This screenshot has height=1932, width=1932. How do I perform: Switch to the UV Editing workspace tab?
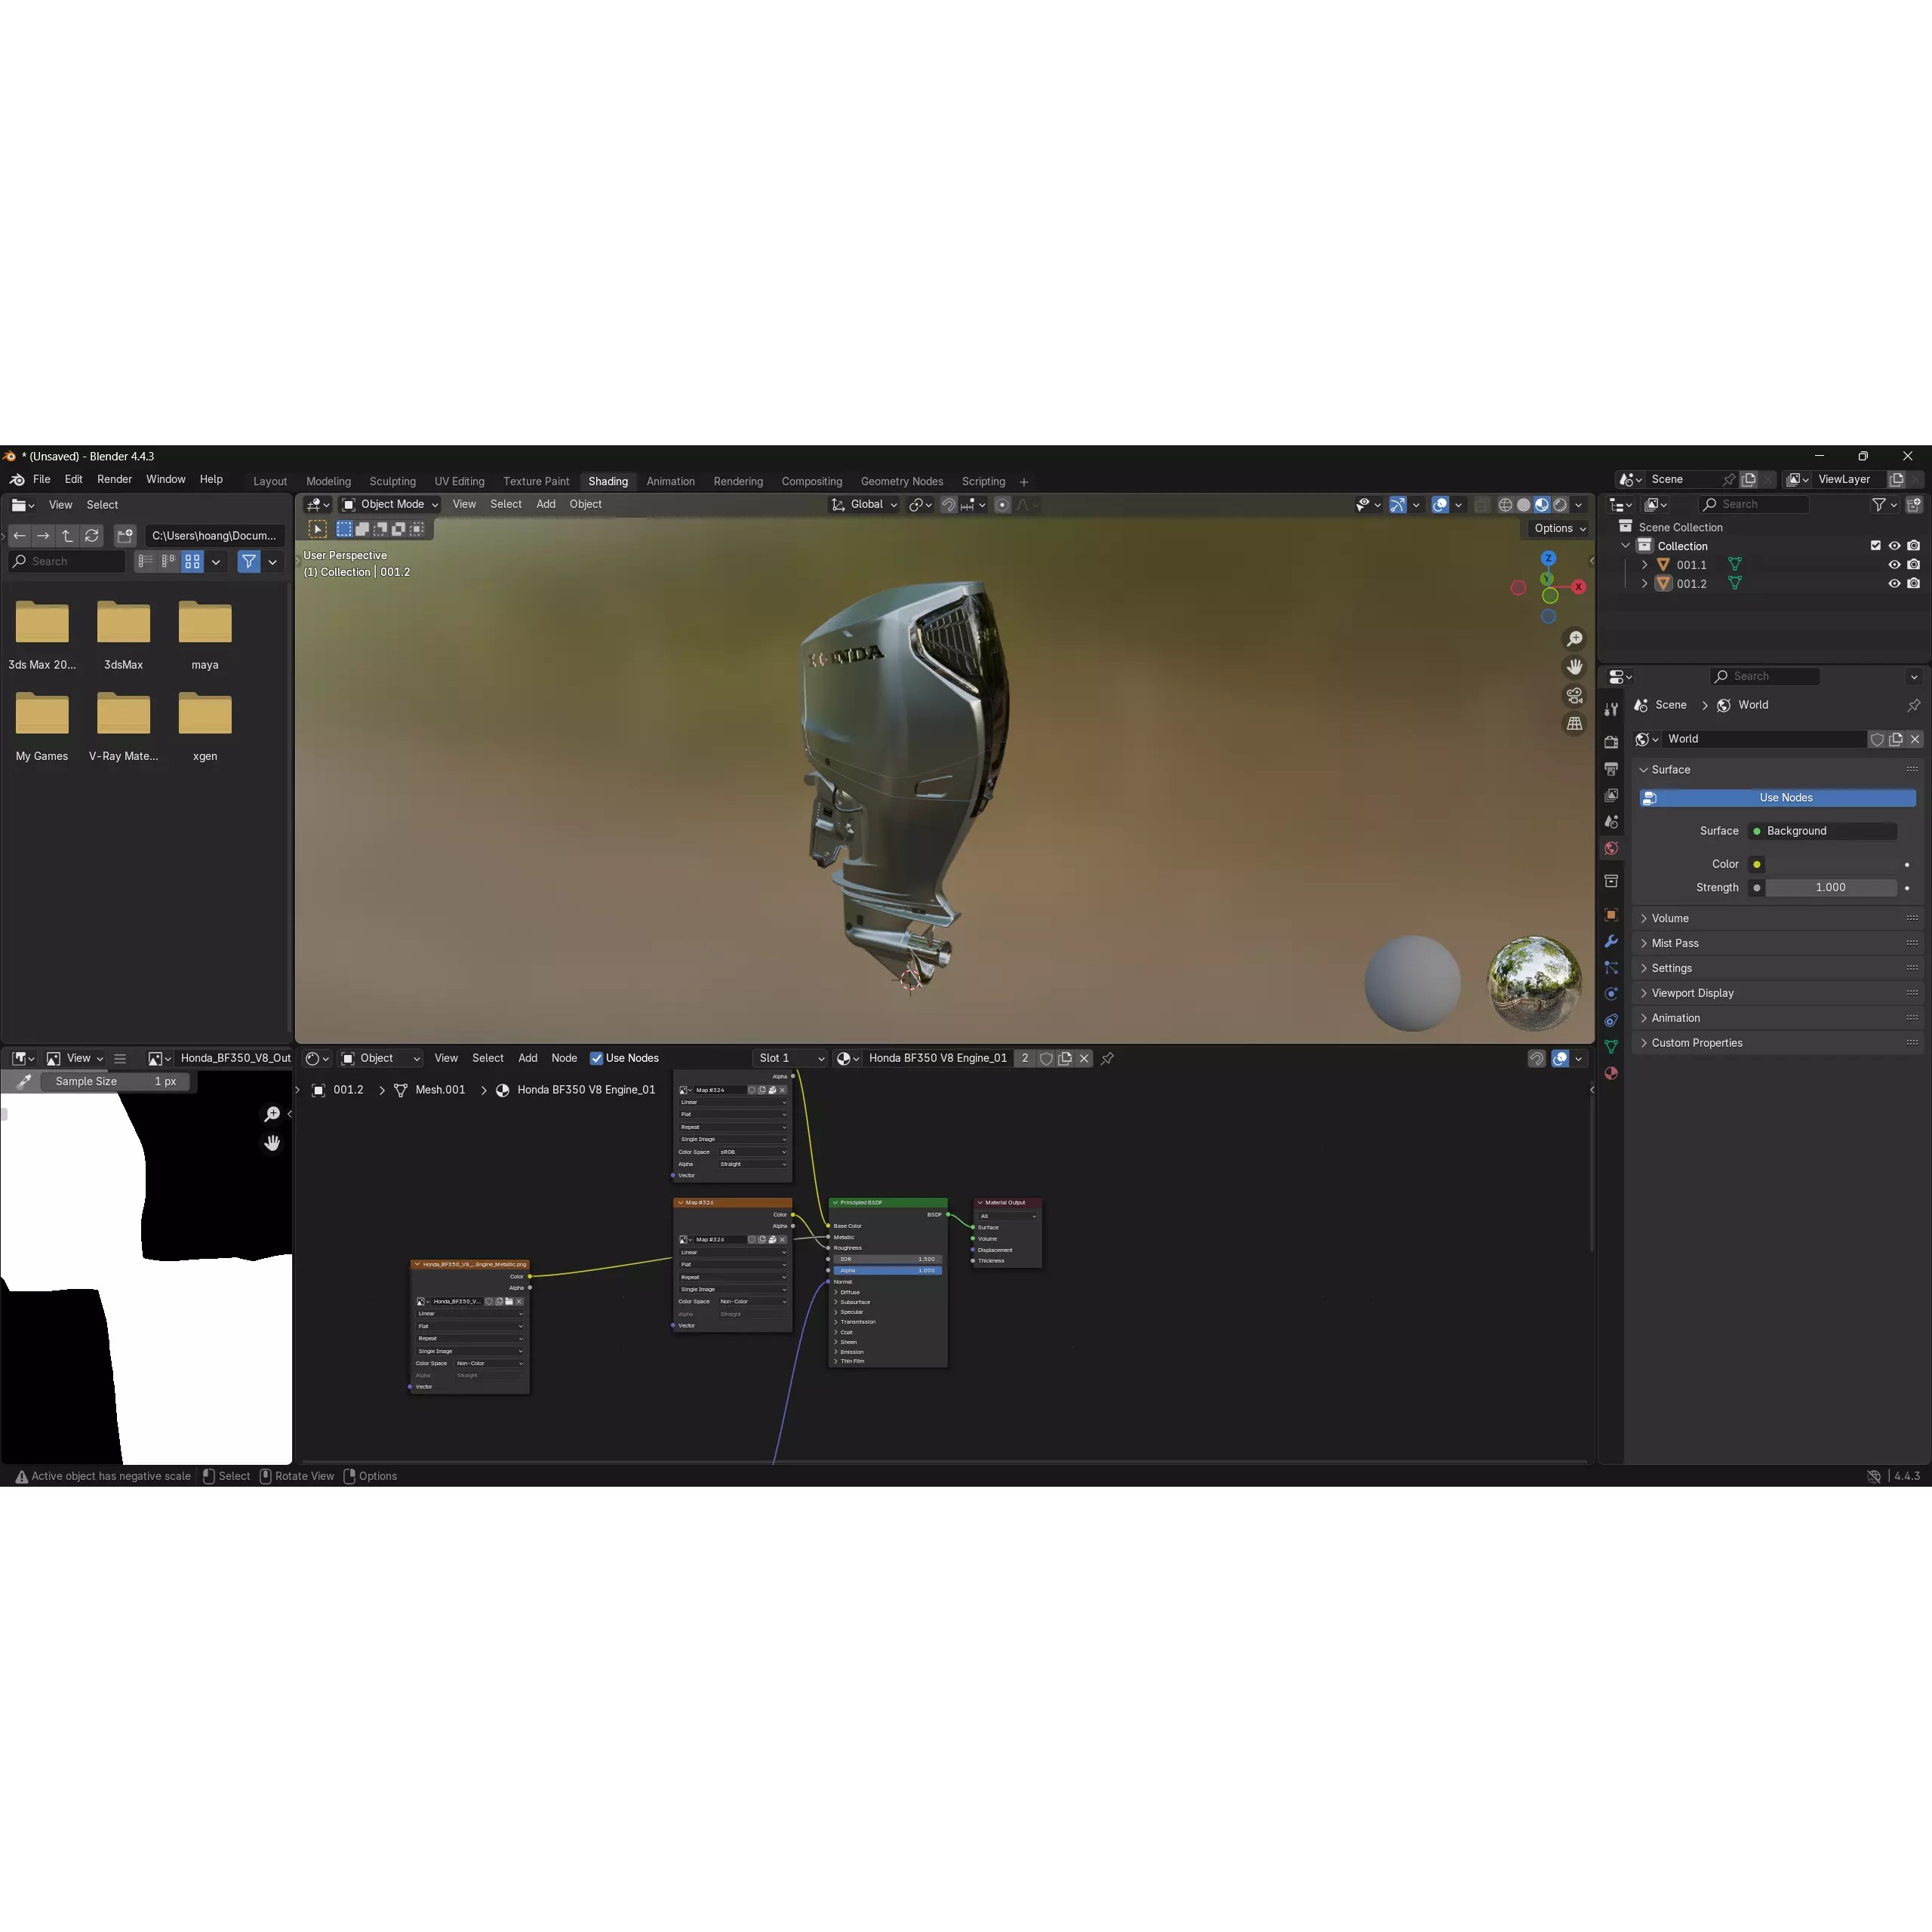tap(459, 482)
